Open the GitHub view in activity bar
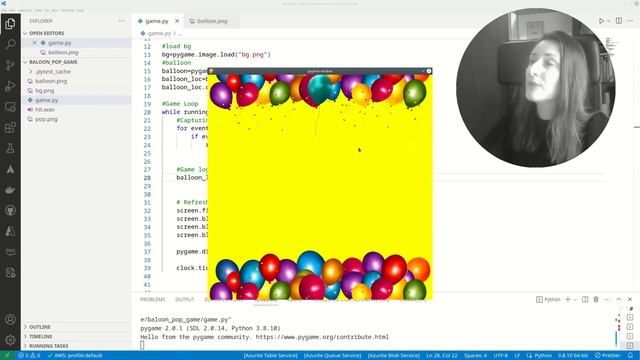This screenshot has height=360, width=640. click(x=10, y=210)
